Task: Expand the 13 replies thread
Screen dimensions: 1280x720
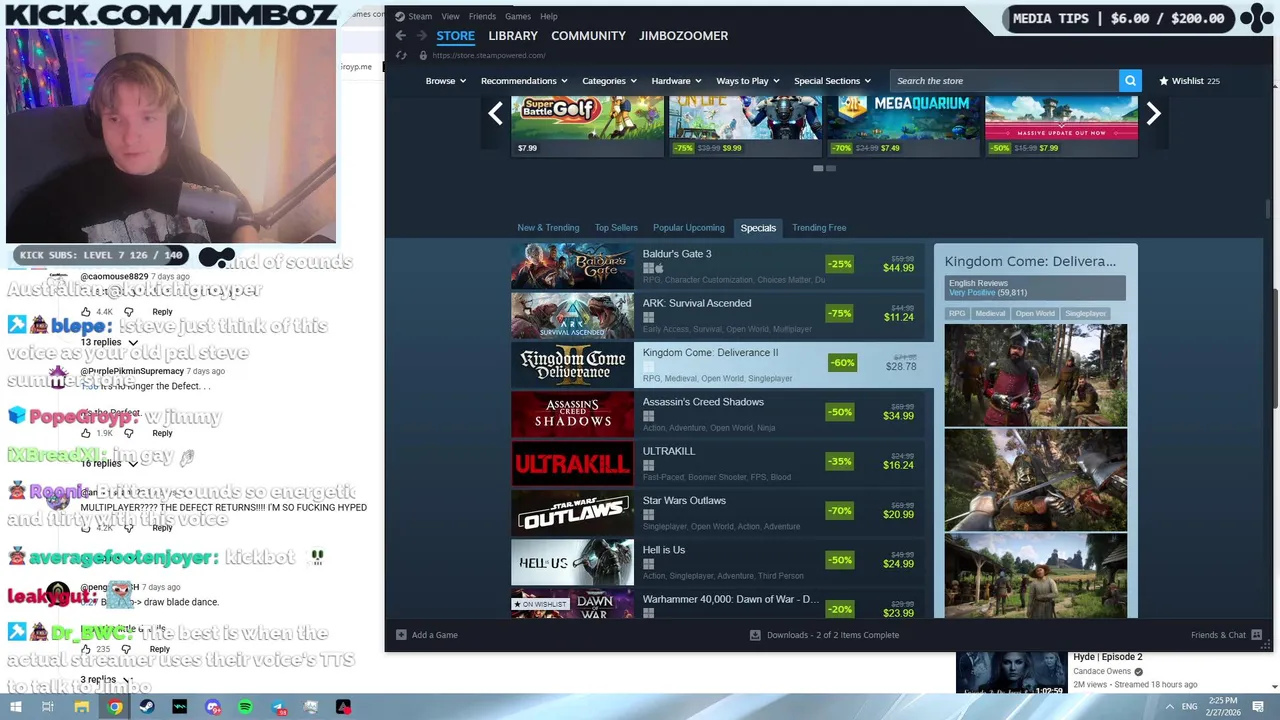Action: tap(109, 342)
